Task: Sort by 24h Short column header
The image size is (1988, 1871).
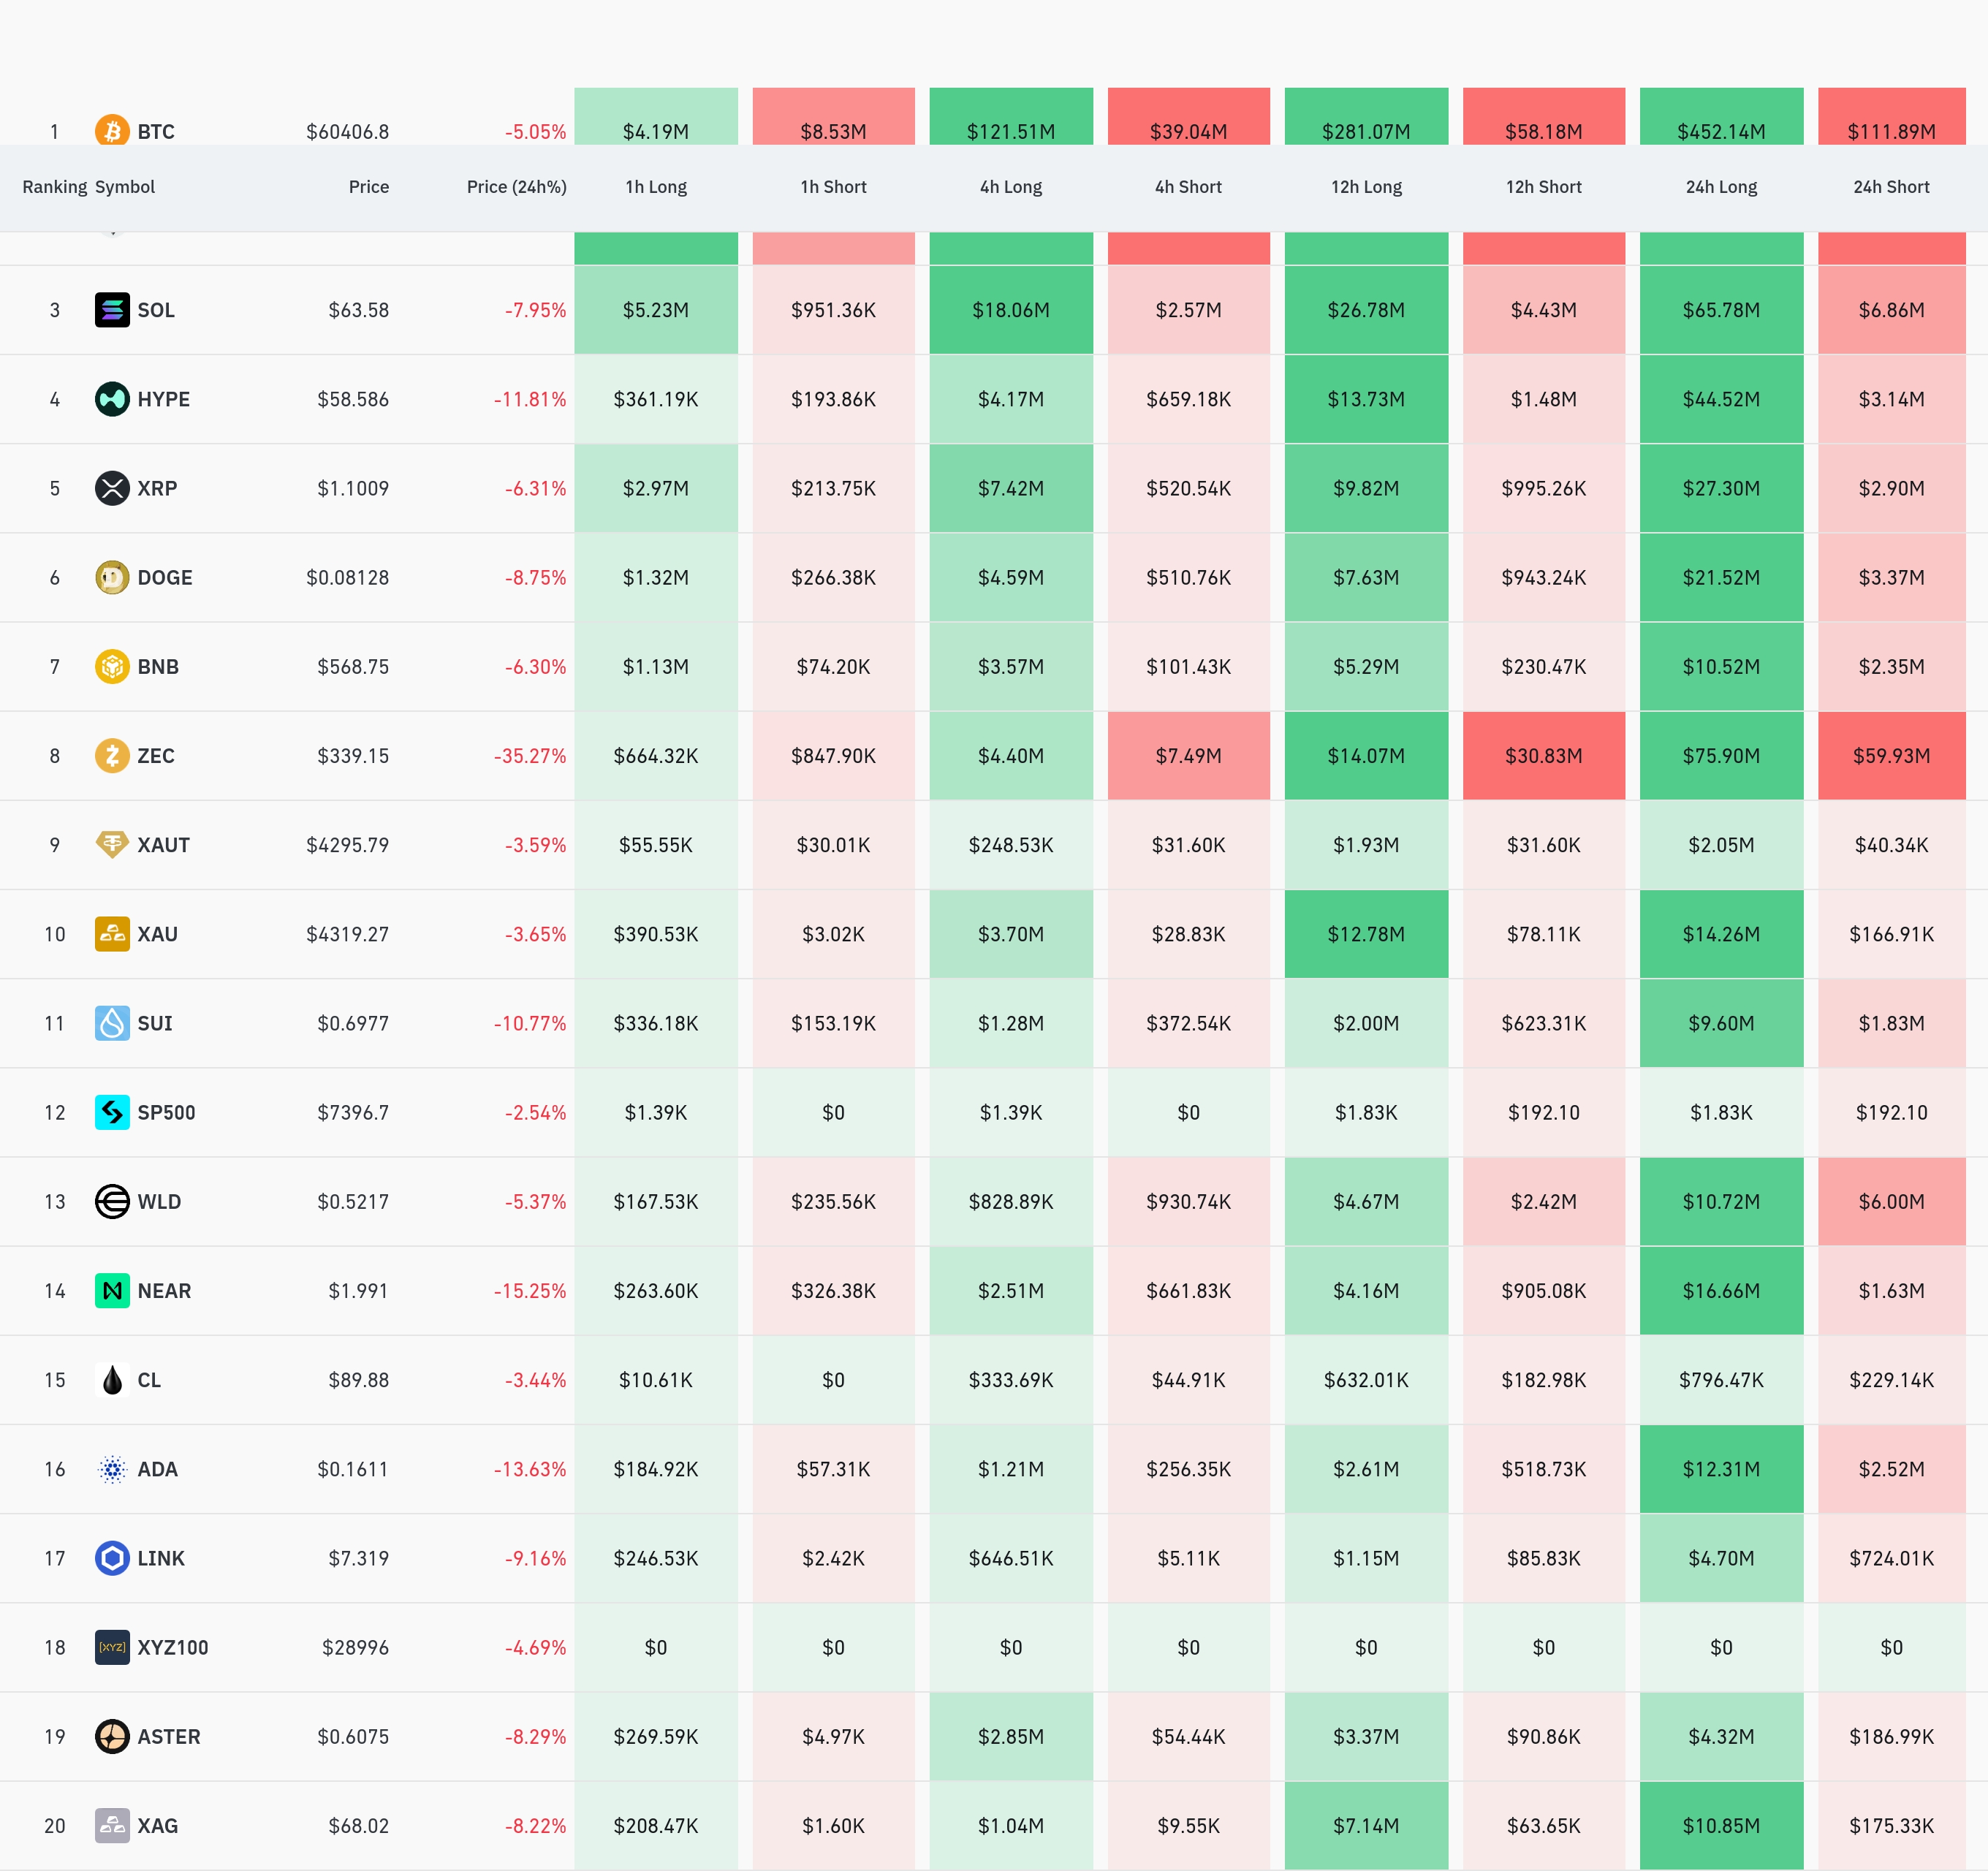Action: [1891, 187]
